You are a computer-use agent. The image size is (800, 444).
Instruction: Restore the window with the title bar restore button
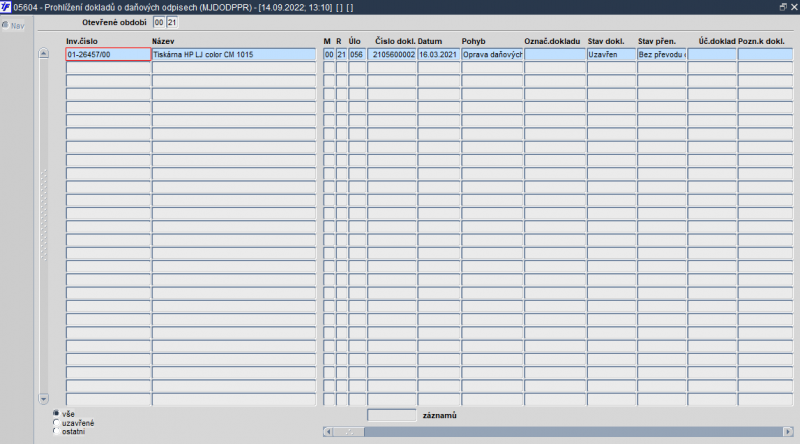point(783,7)
